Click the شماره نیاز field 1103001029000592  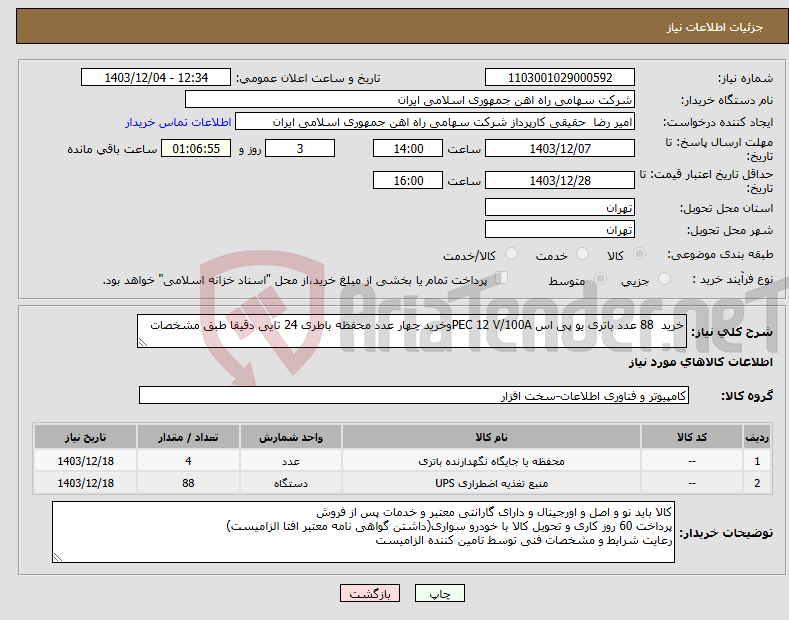tap(560, 78)
